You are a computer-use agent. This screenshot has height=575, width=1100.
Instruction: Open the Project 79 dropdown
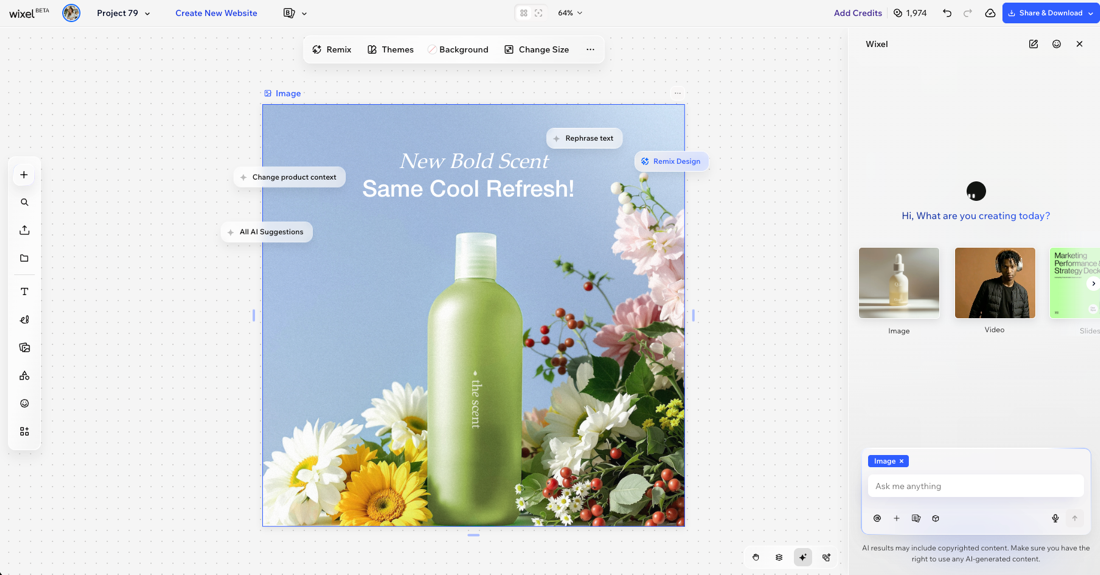coord(123,13)
